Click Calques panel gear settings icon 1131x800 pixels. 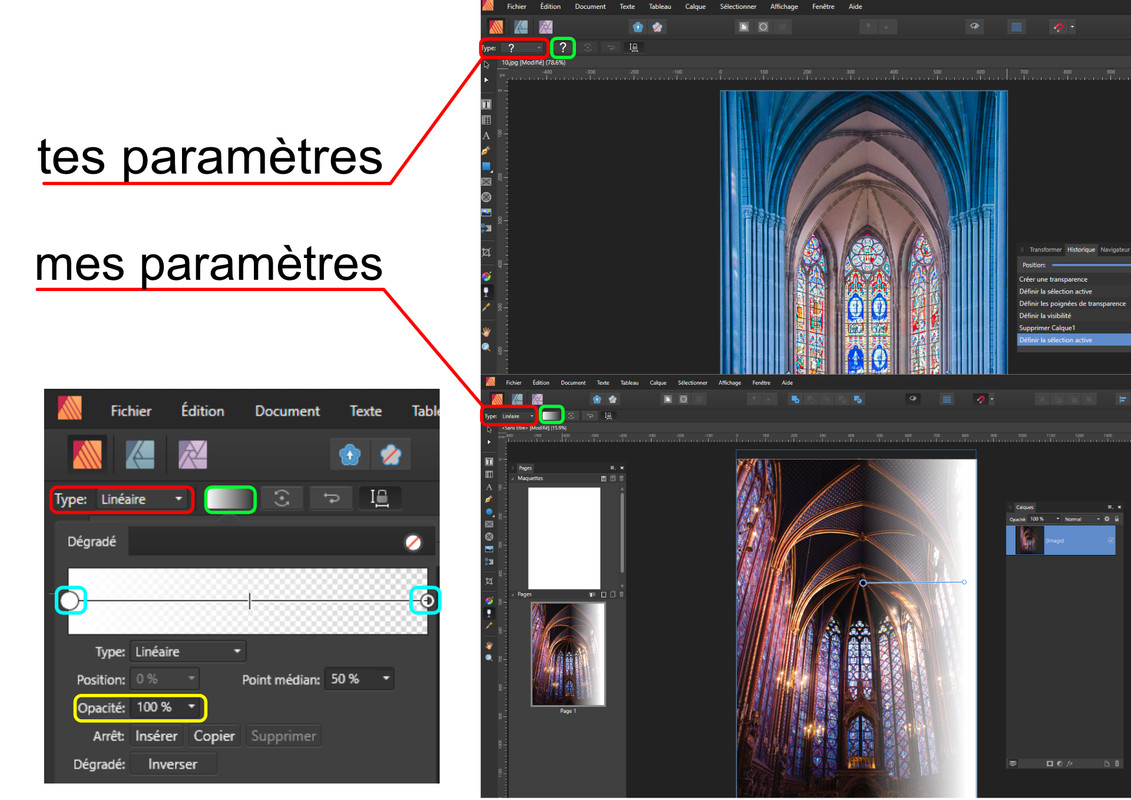point(1107,519)
